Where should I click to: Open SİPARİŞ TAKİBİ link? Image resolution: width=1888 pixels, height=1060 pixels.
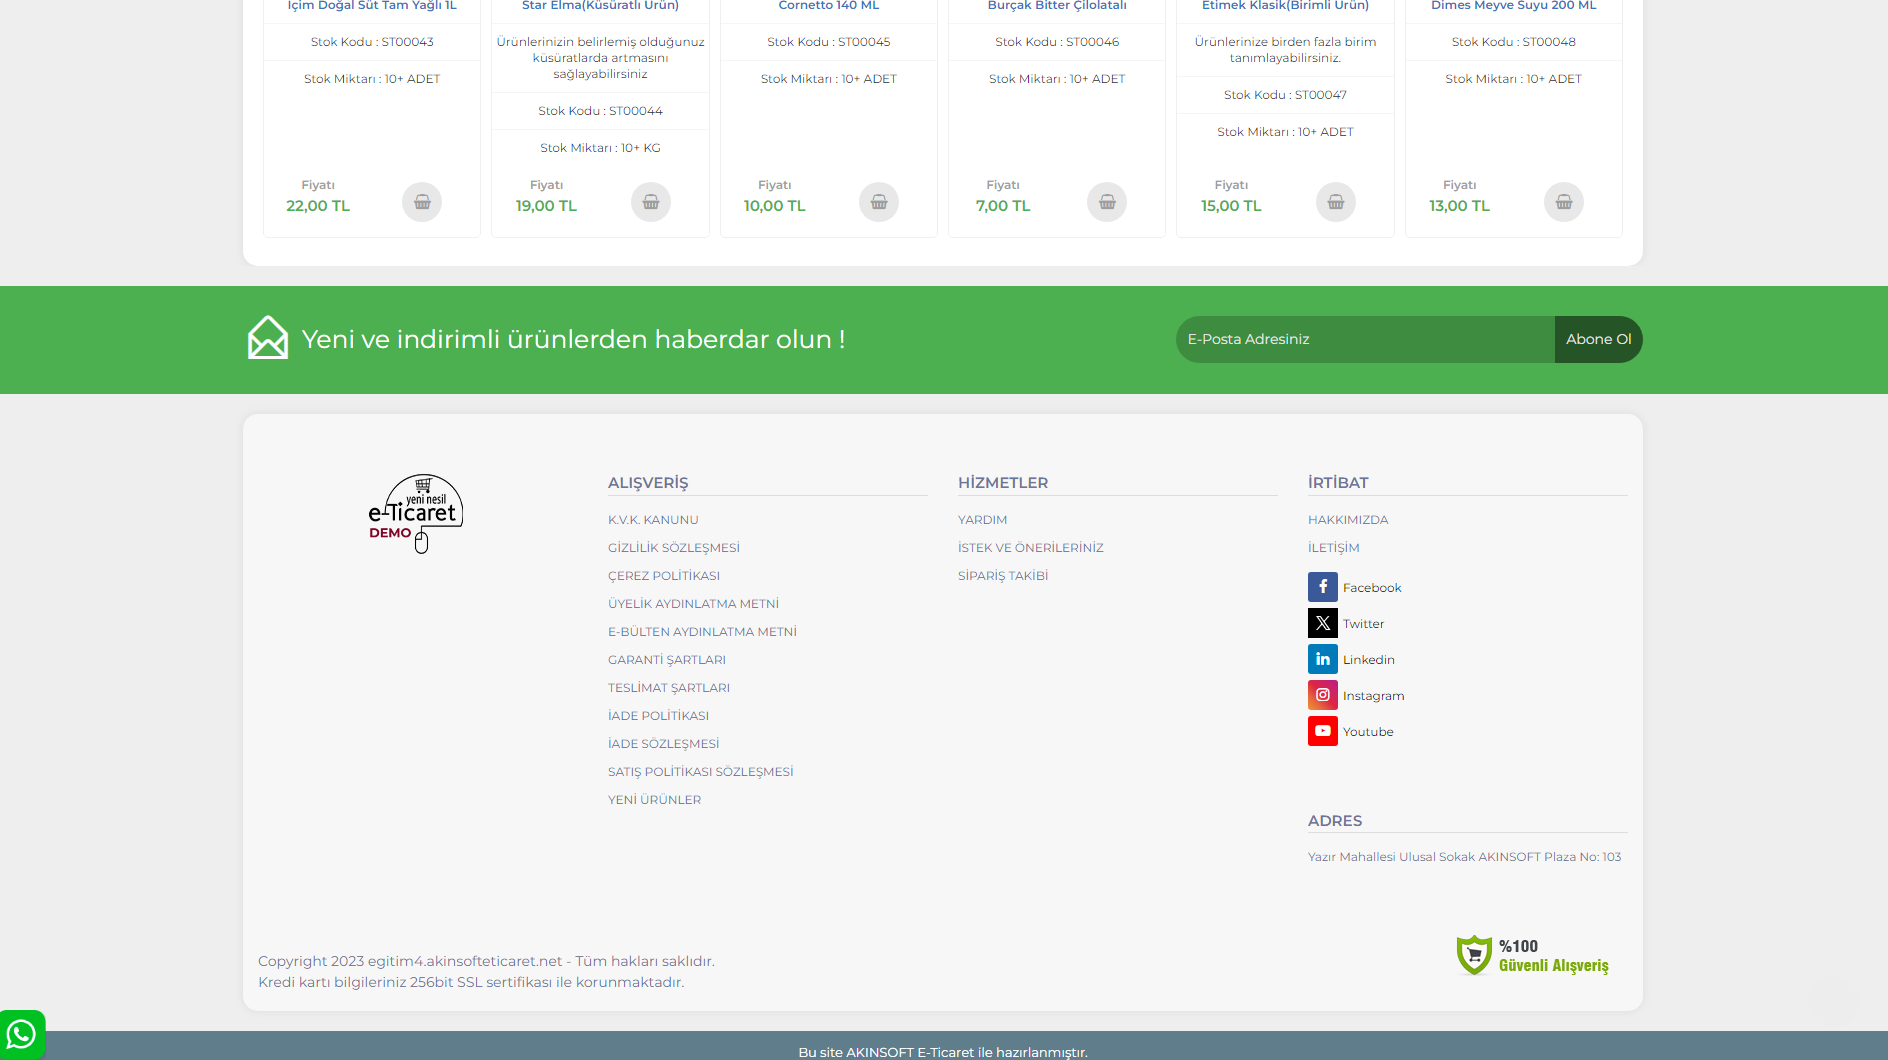[1003, 576]
